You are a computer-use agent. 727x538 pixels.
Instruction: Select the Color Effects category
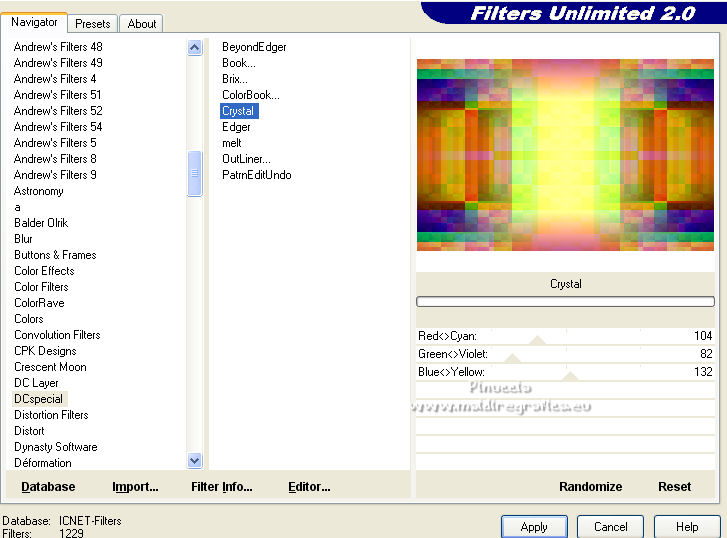(44, 271)
